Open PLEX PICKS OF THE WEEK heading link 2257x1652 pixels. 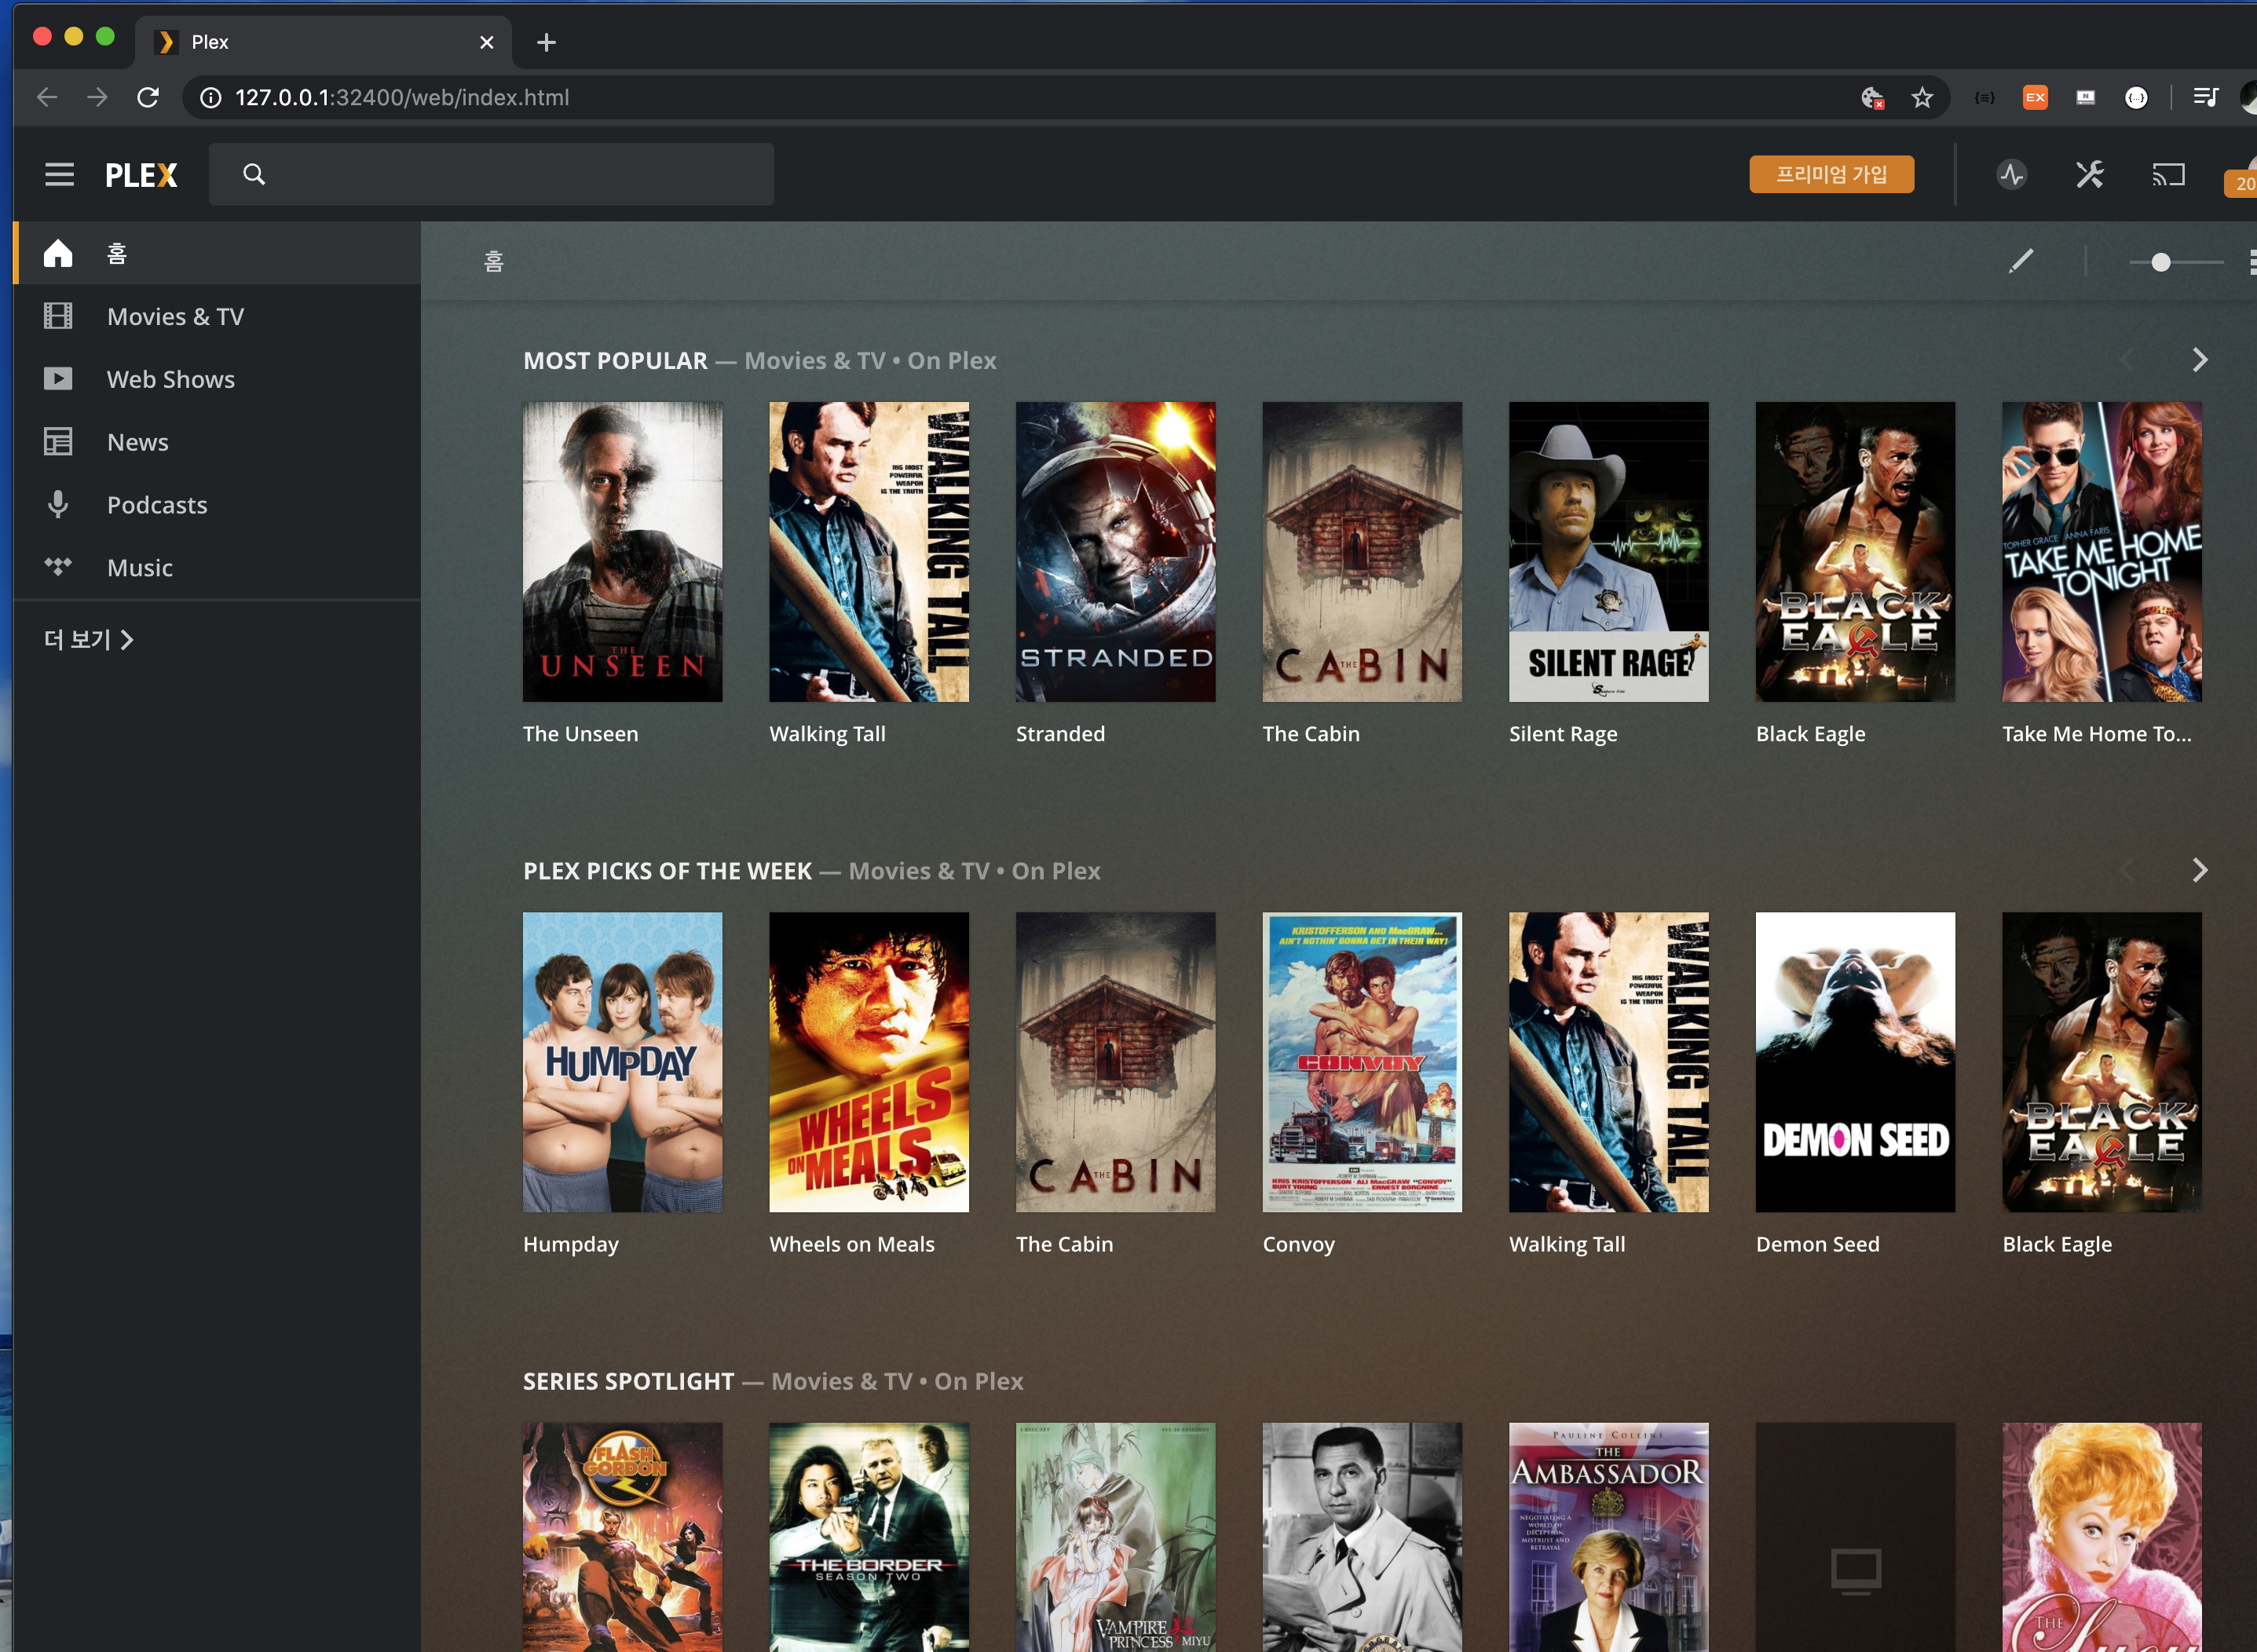(667, 870)
